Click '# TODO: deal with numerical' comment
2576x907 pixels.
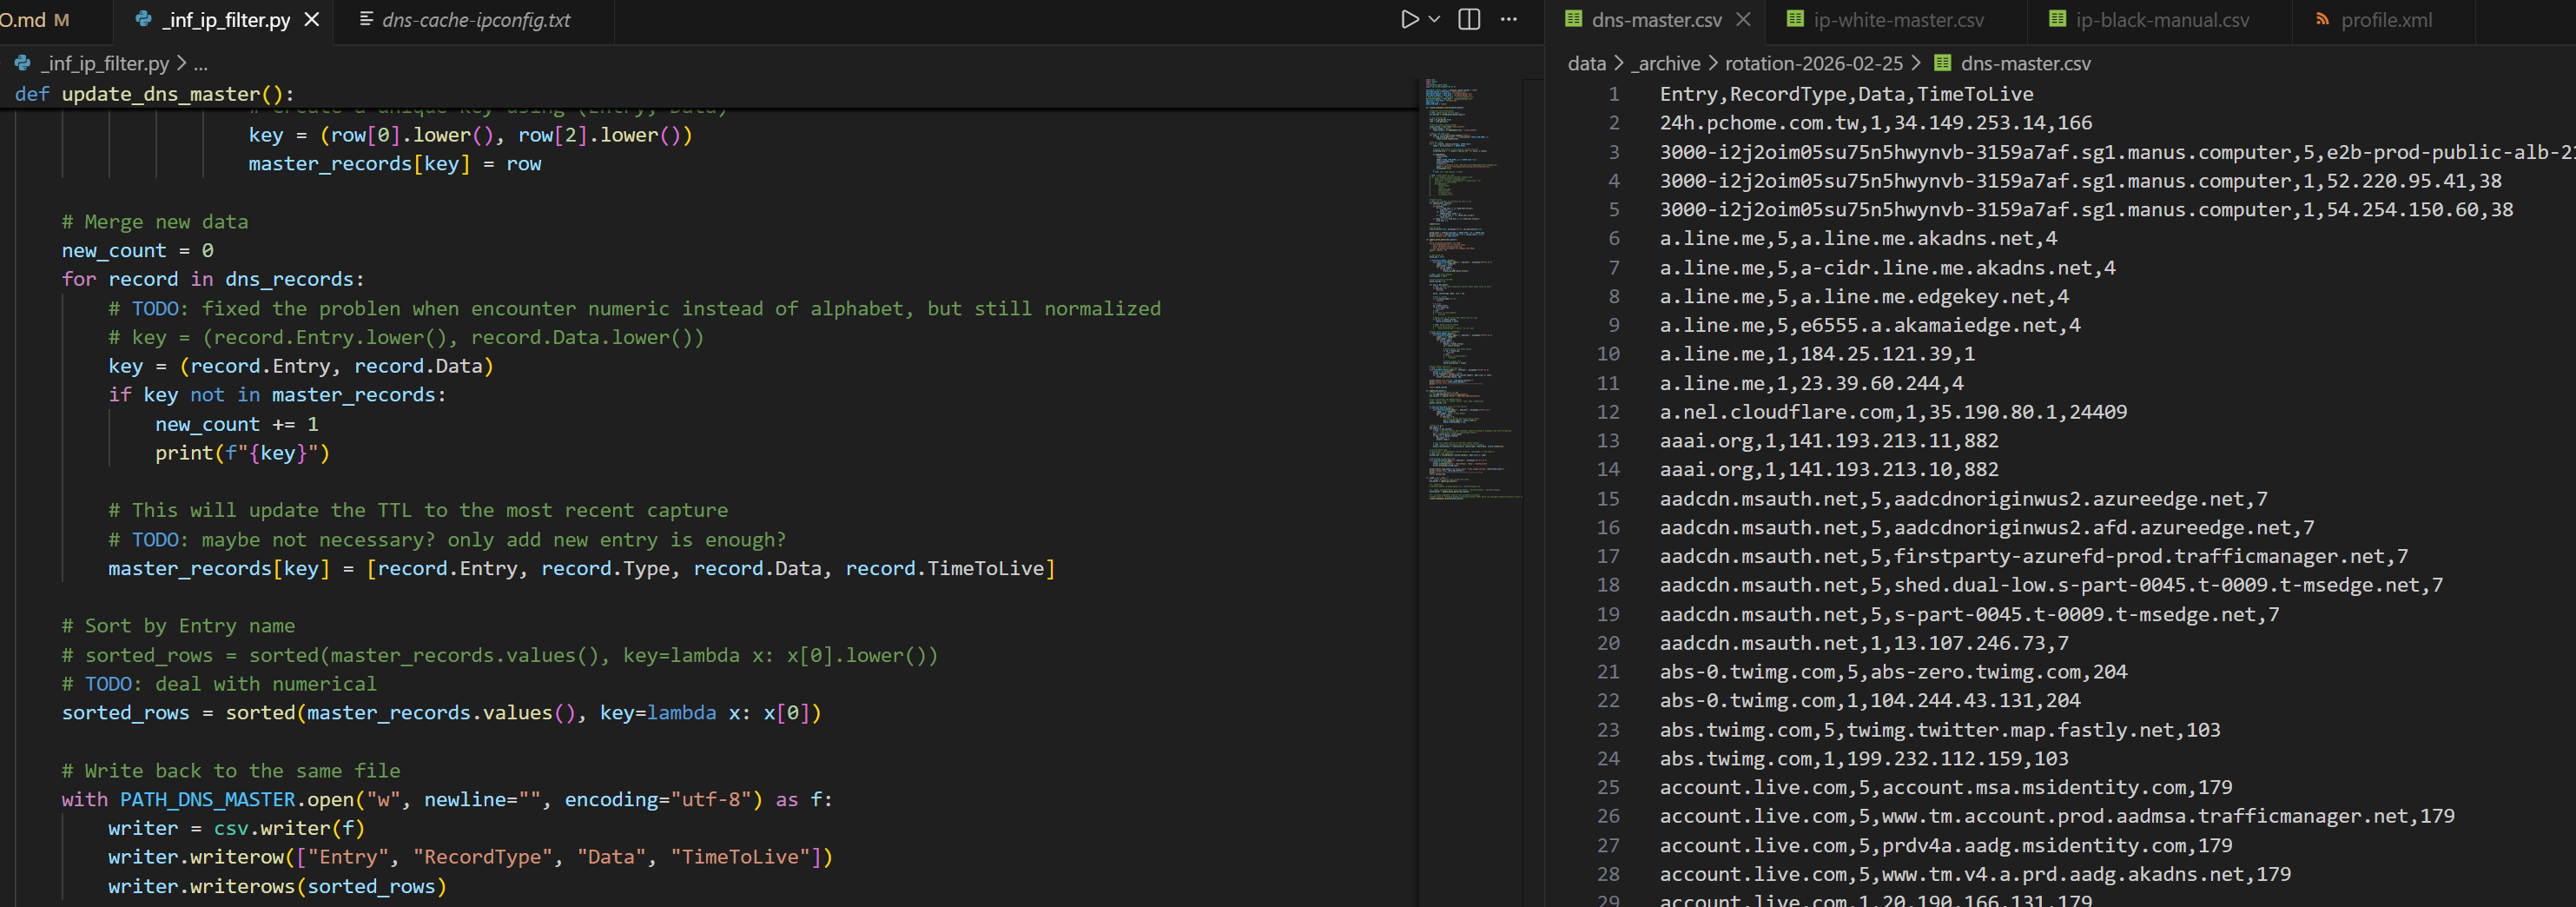[219, 684]
